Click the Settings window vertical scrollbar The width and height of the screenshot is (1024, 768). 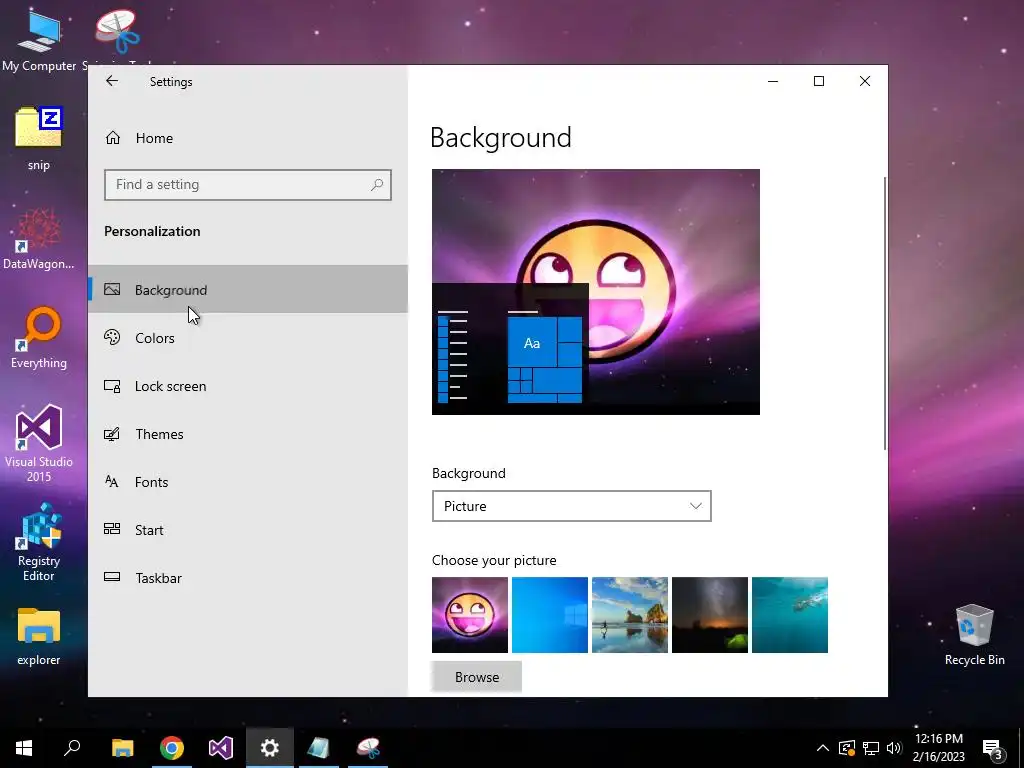(x=885, y=313)
